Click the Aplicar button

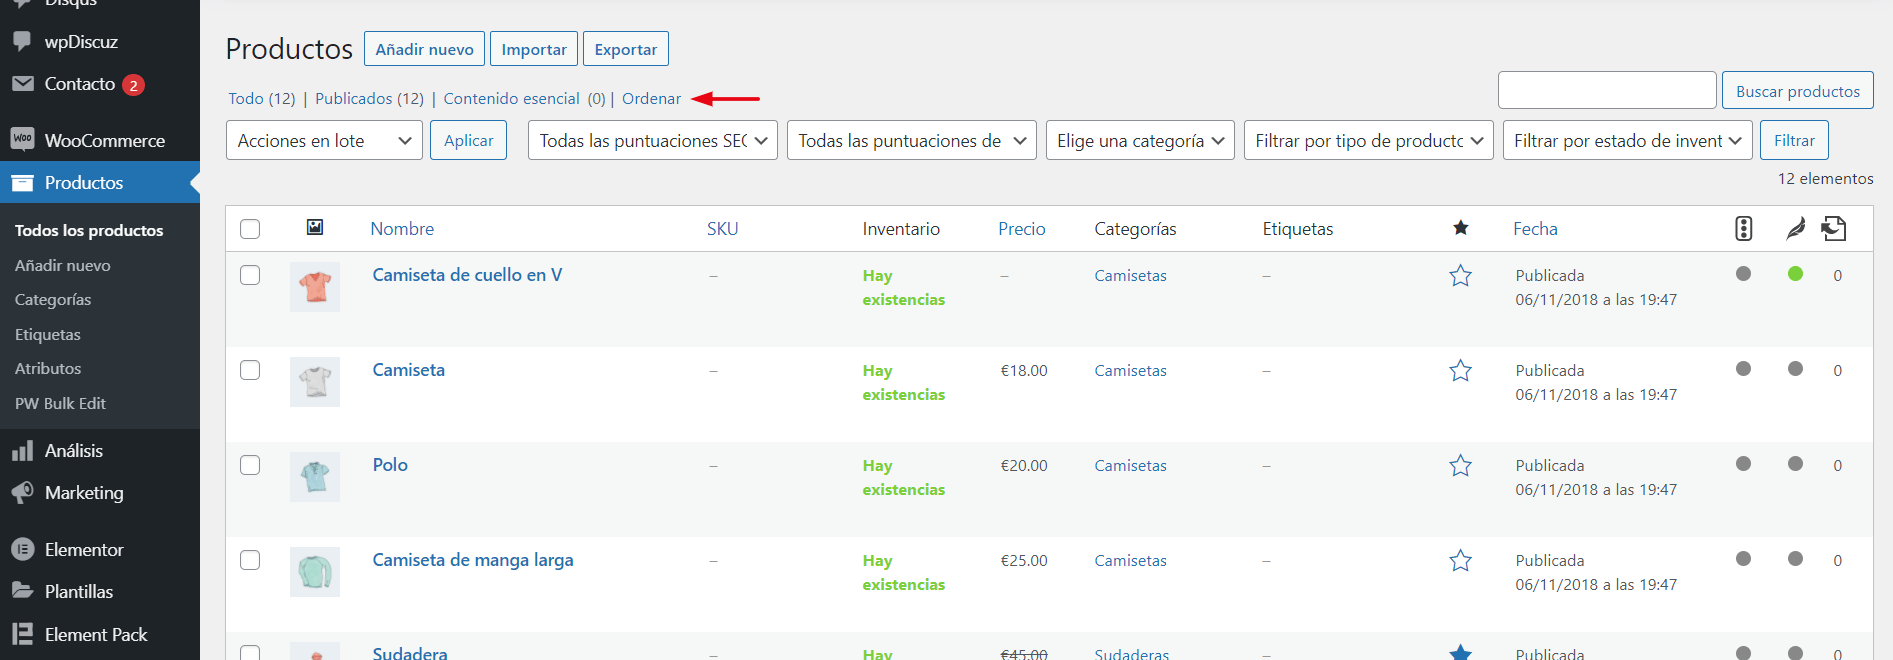469,140
